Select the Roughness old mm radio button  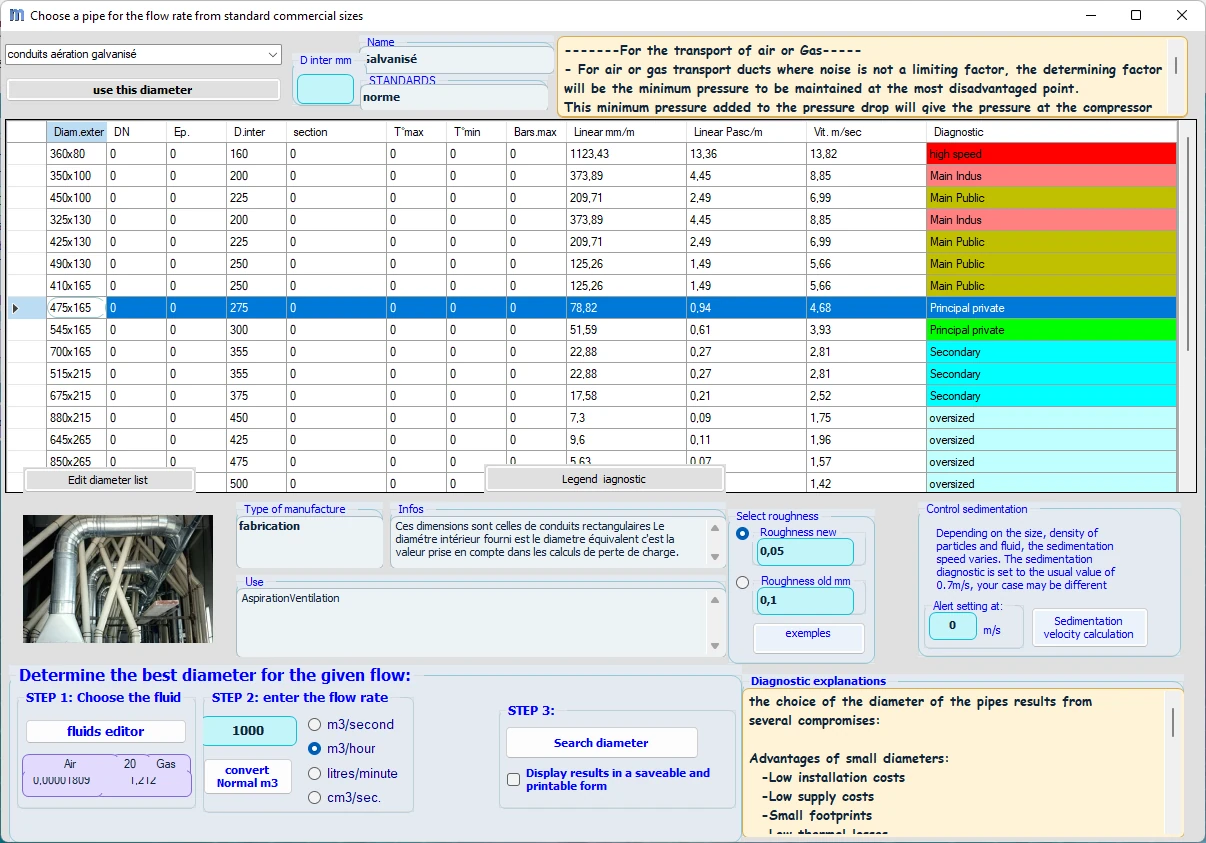point(743,582)
